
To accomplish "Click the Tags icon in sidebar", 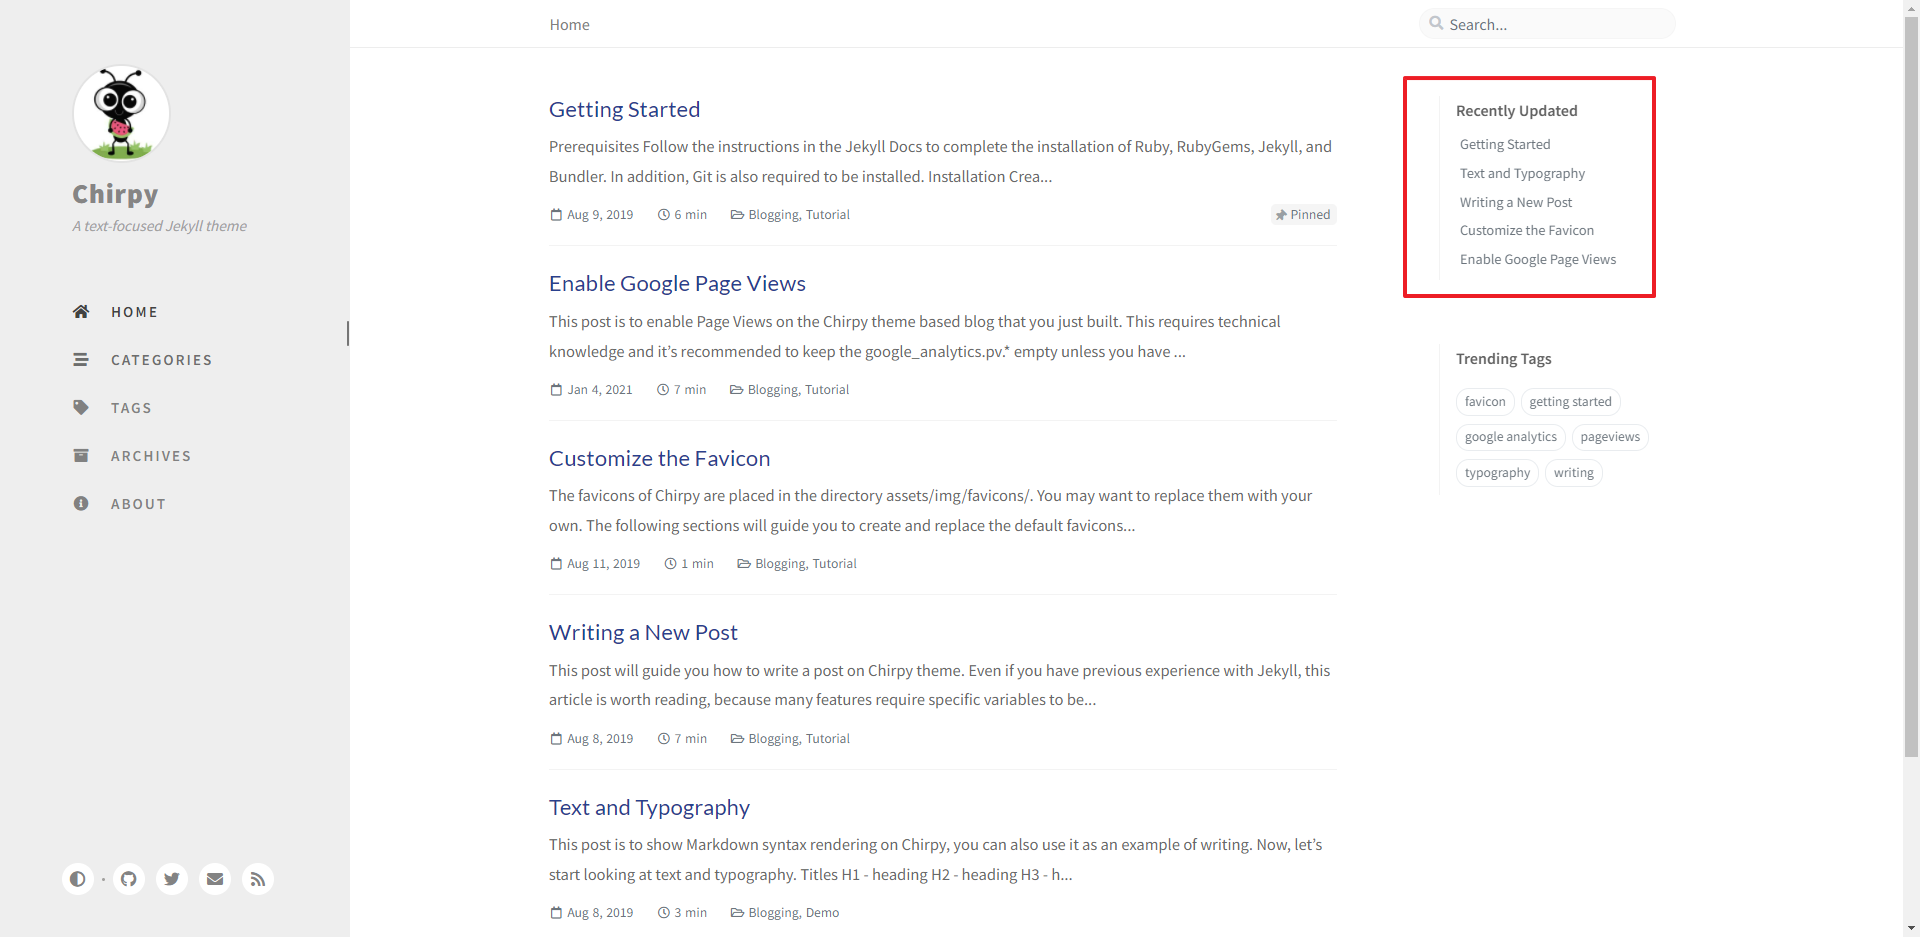I will coord(81,408).
